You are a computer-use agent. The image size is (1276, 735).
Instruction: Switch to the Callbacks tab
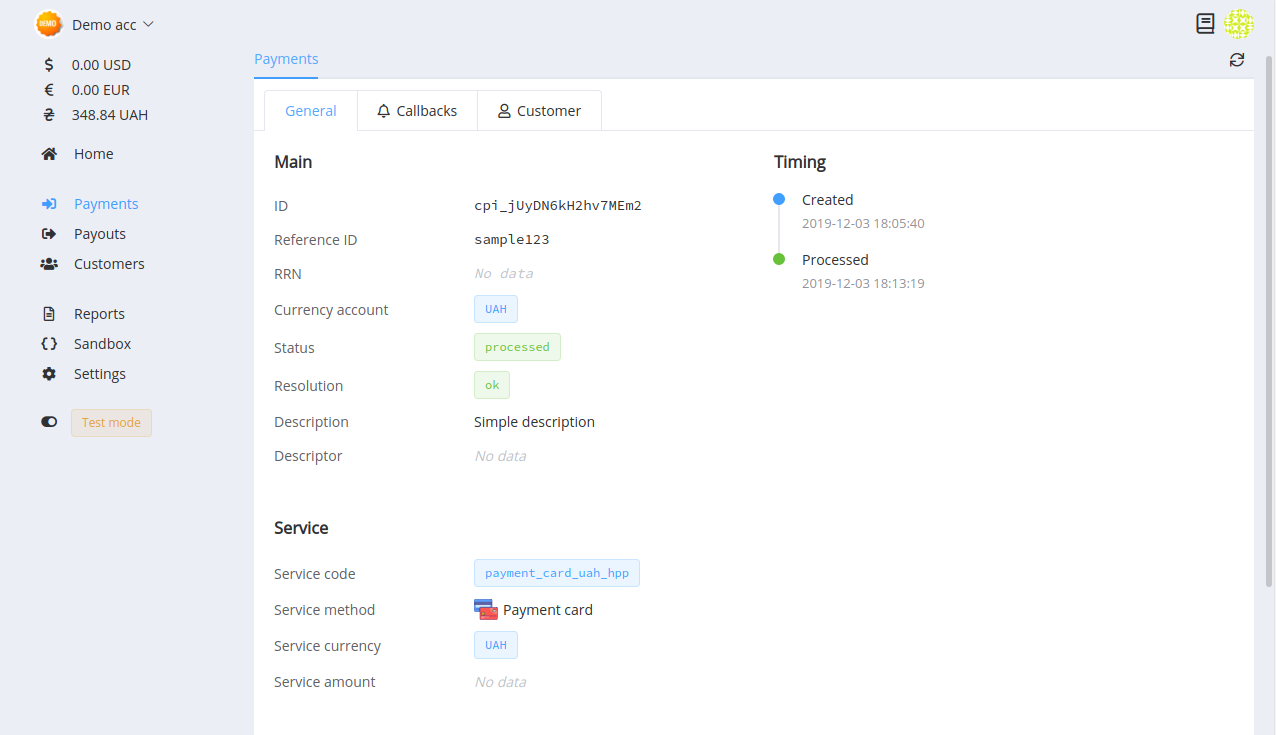tap(417, 110)
